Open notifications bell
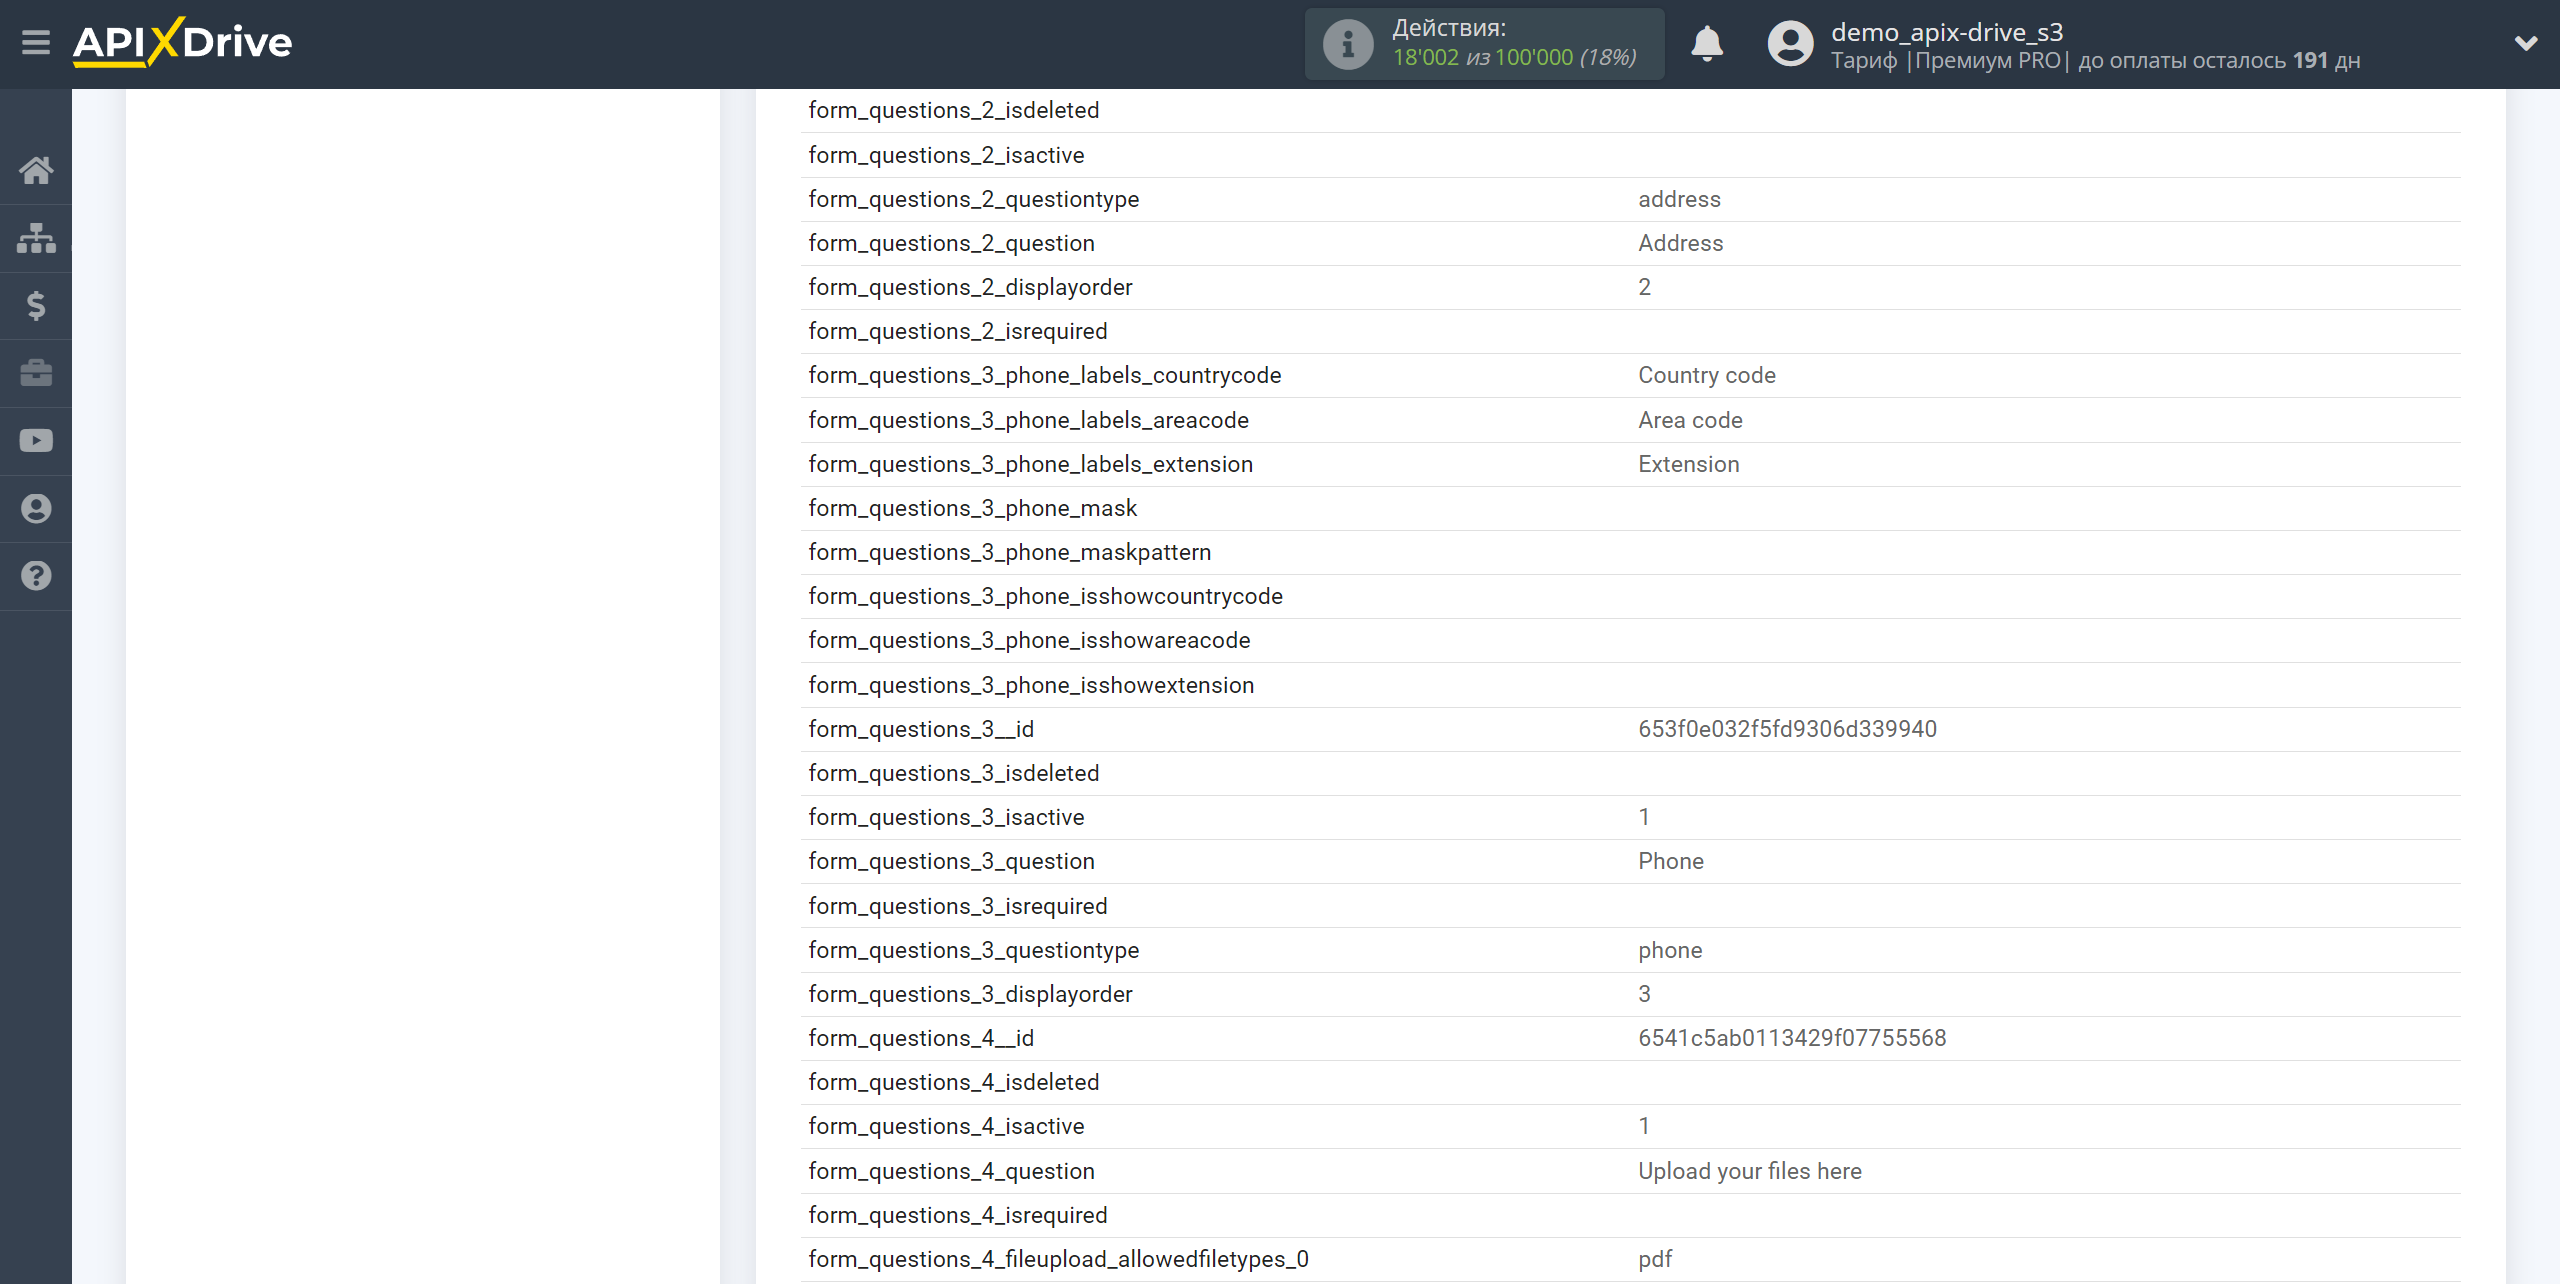Image resolution: width=2560 pixels, height=1284 pixels. [x=1707, y=44]
